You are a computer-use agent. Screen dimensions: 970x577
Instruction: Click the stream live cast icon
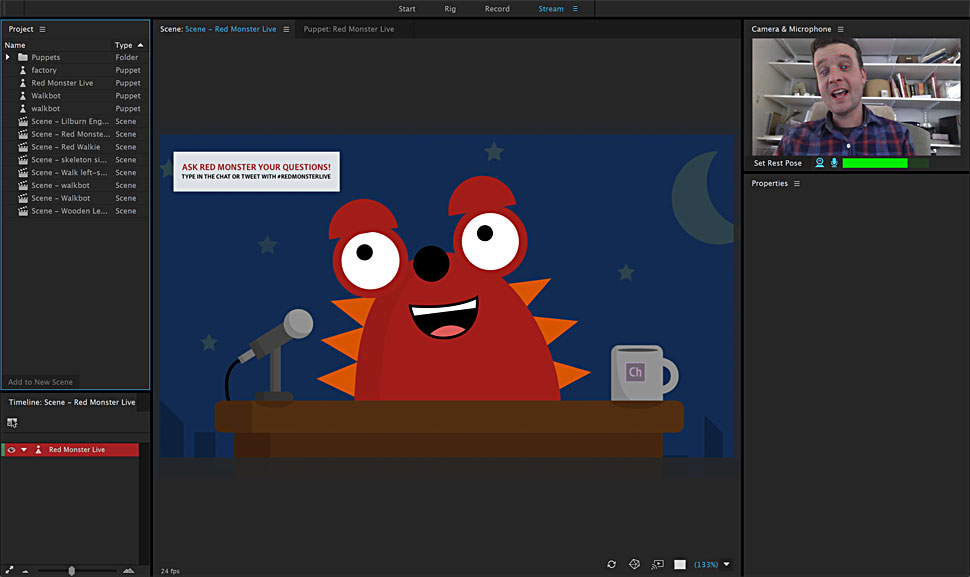pos(657,565)
